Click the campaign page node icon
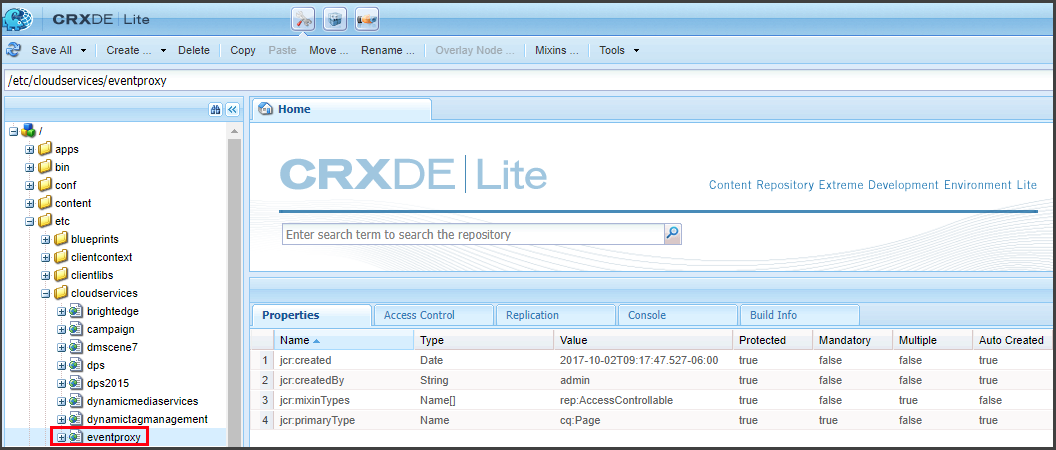The height and width of the screenshot is (450, 1056). 75,329
